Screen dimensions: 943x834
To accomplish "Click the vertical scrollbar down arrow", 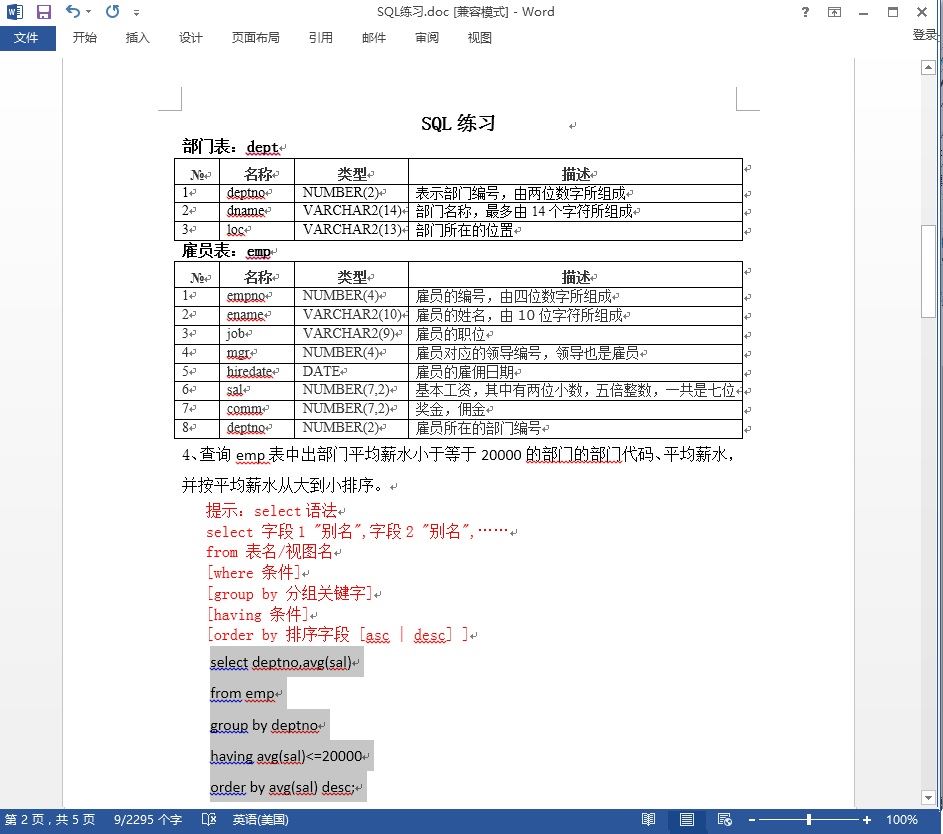I will 928,797.
